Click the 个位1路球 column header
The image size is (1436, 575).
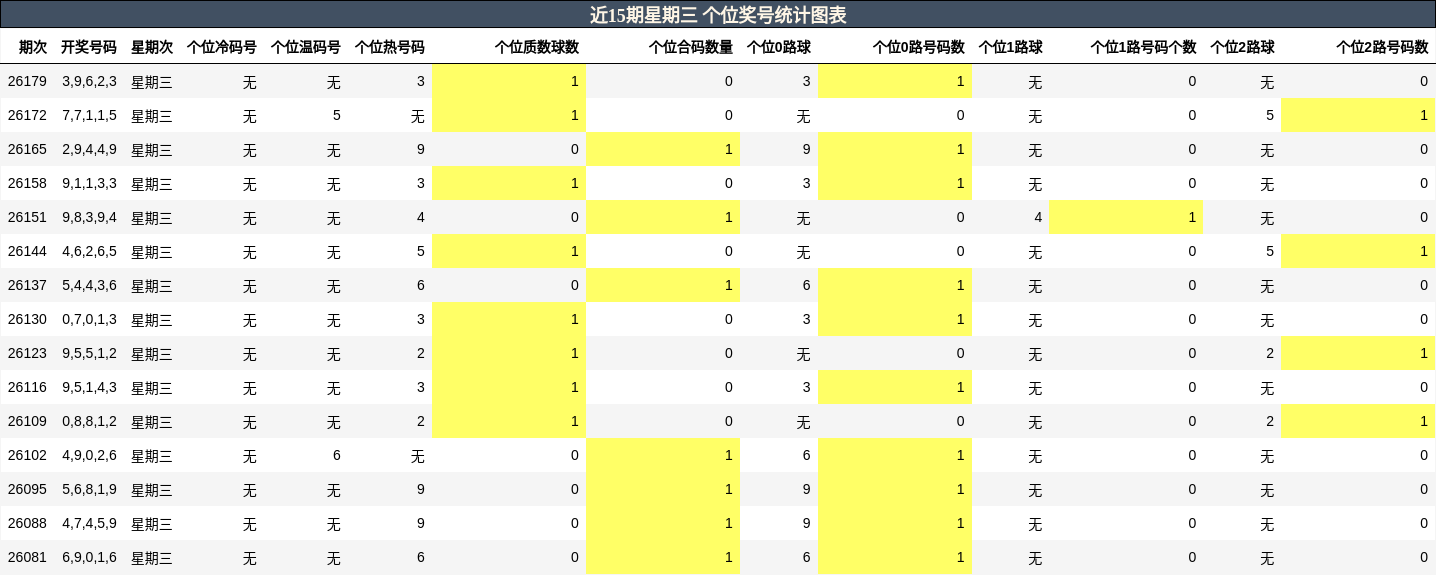point(1011,47)
